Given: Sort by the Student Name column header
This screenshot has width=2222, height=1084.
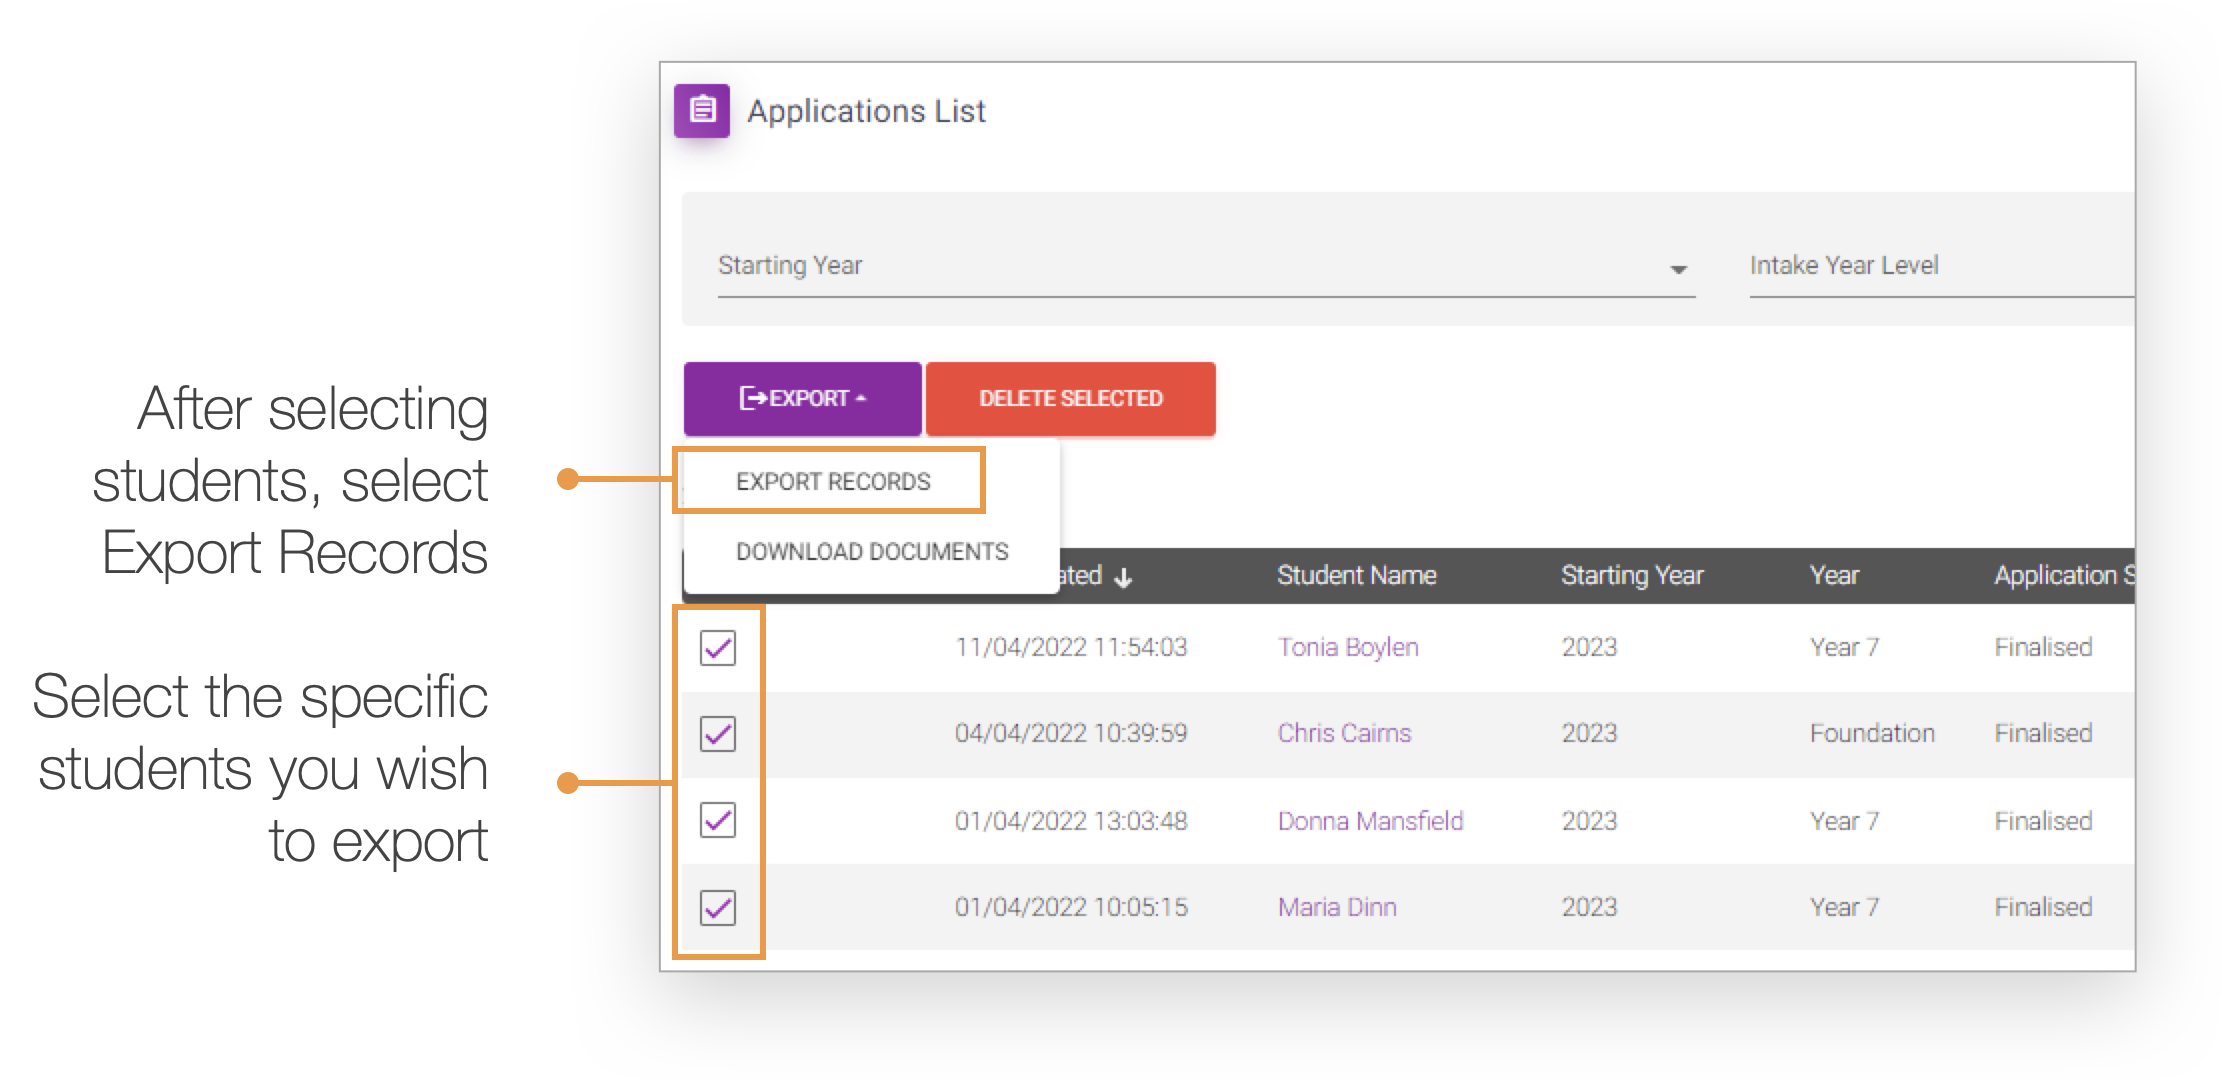Looking at the screenshot, I should [x=1356, y=575].
